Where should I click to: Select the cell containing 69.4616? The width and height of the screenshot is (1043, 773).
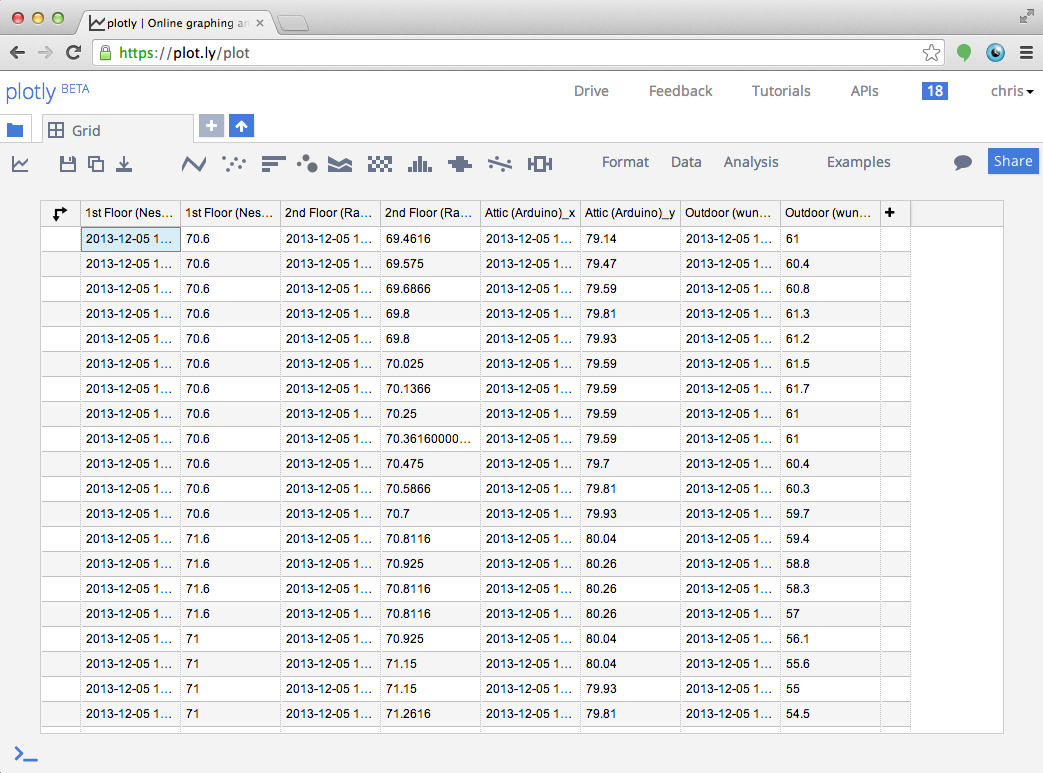pyautogui.click(x=430, y=239)
